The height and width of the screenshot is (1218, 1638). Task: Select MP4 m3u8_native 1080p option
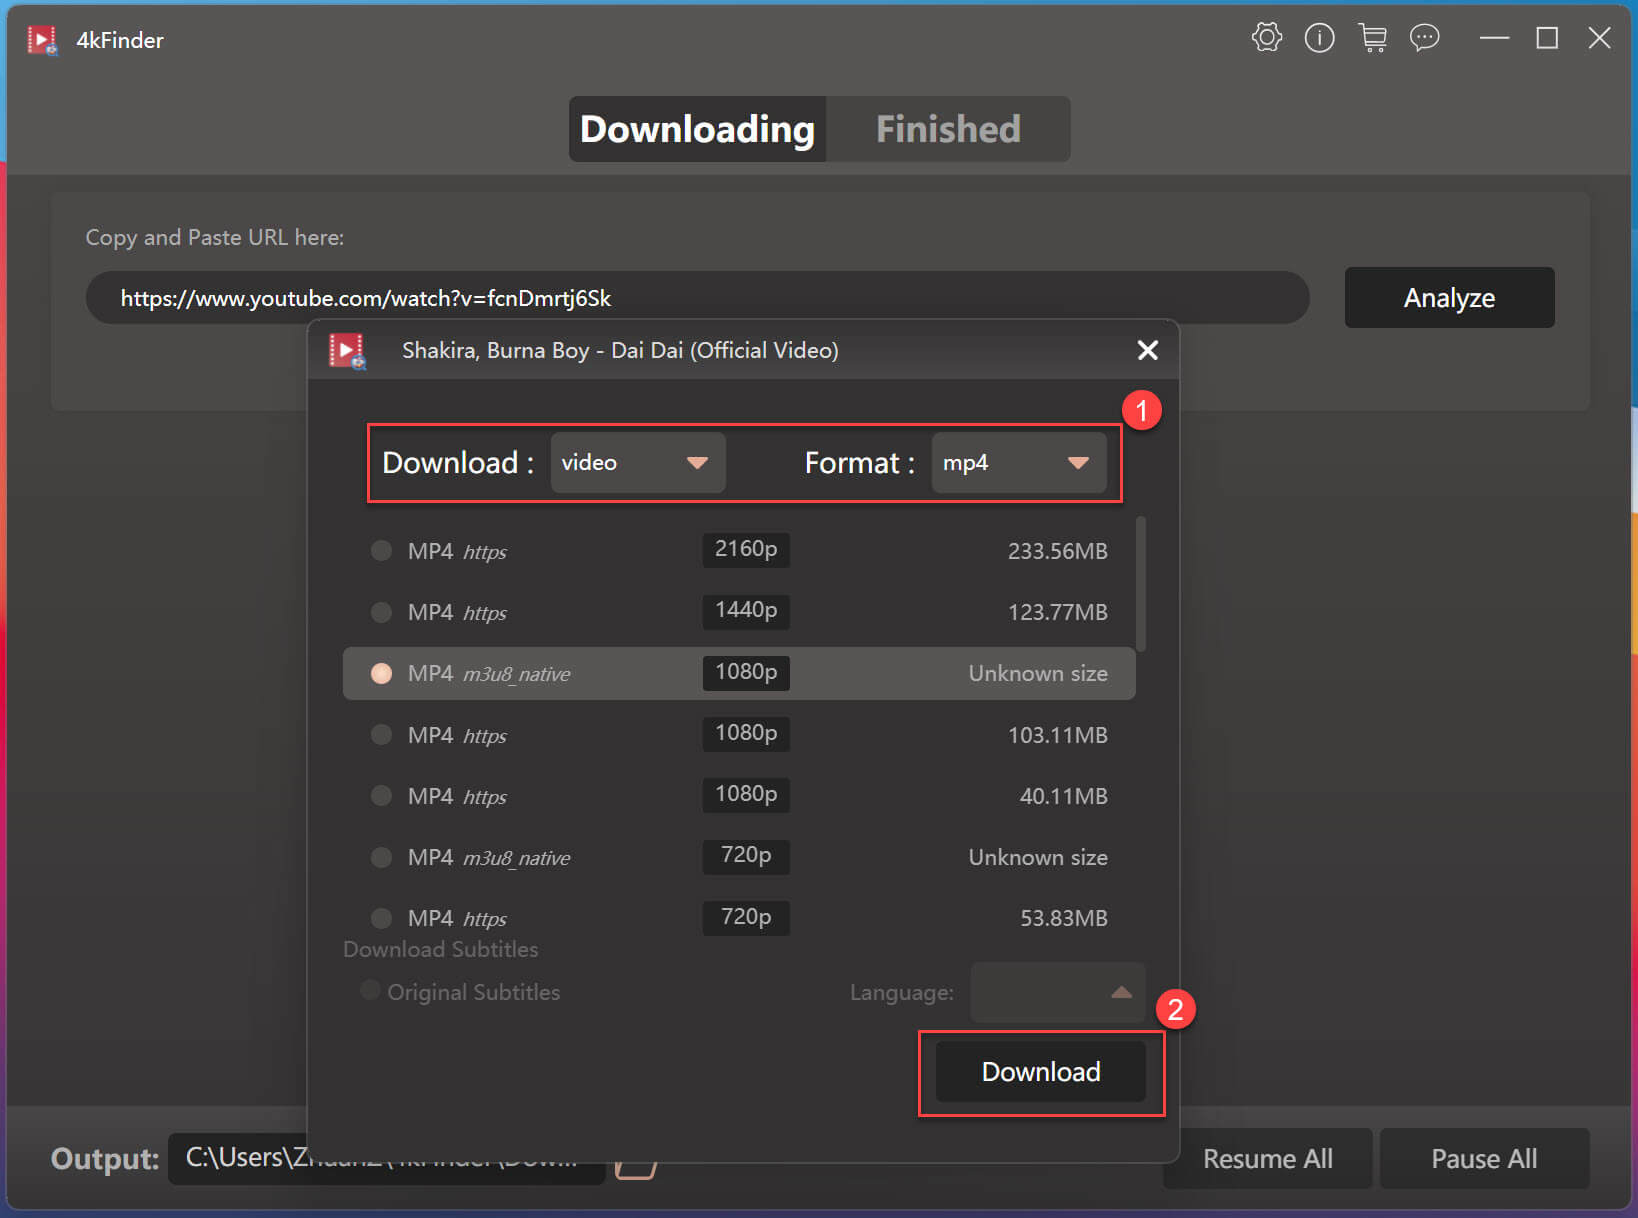739,673
